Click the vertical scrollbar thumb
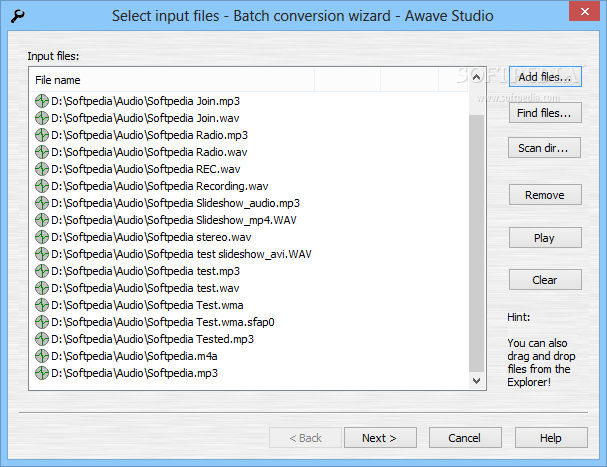 tap(477, 243)
